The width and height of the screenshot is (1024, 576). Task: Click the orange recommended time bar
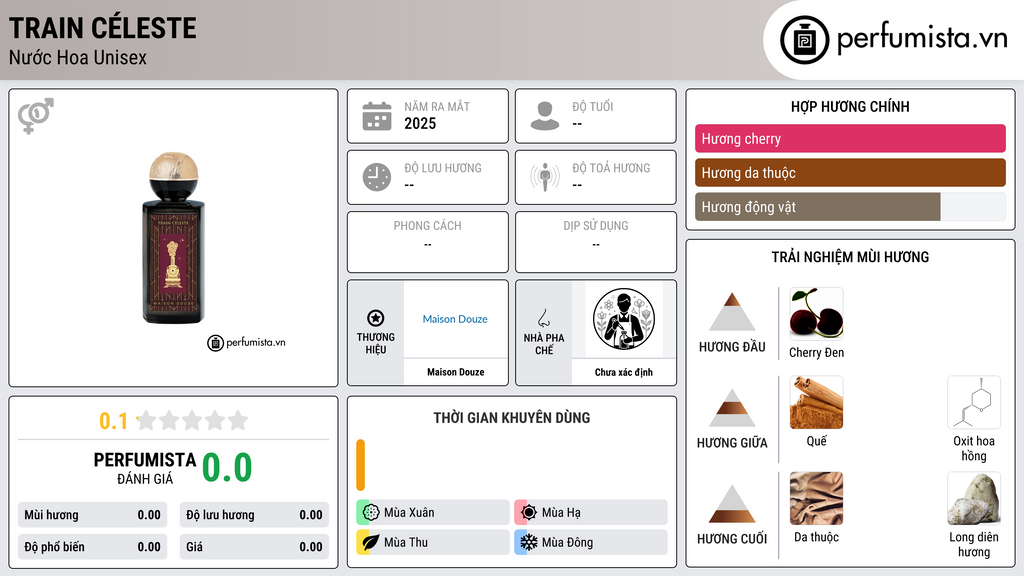click(x=360, y=465)
